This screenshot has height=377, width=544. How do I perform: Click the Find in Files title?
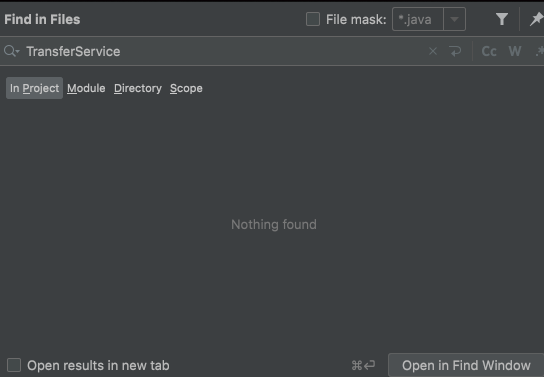click(42, 19)
